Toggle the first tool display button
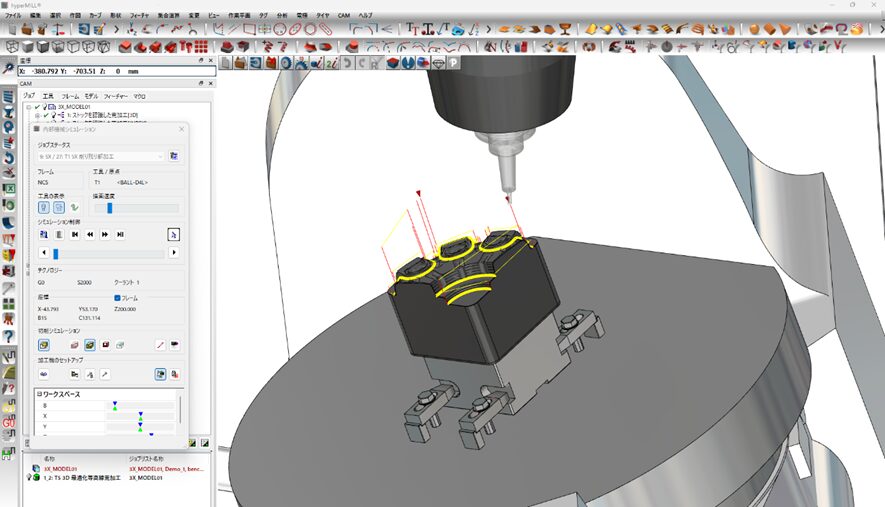885x507 pixels. pos(44,207)
